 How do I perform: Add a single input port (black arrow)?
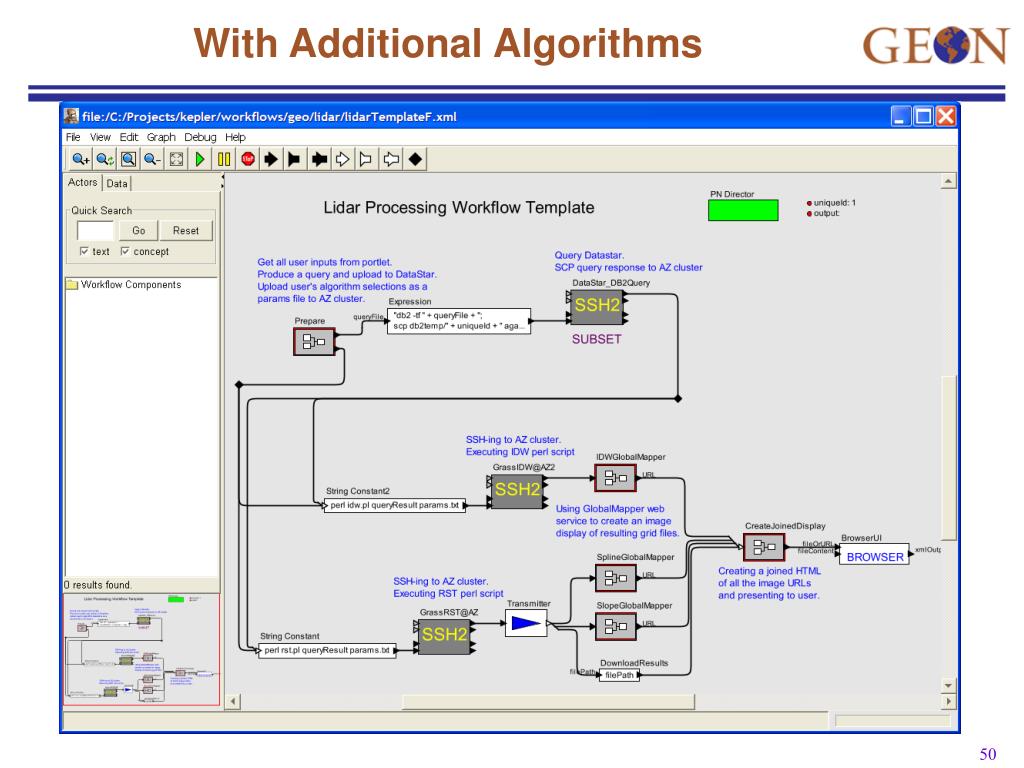click(x=271, y=159)
